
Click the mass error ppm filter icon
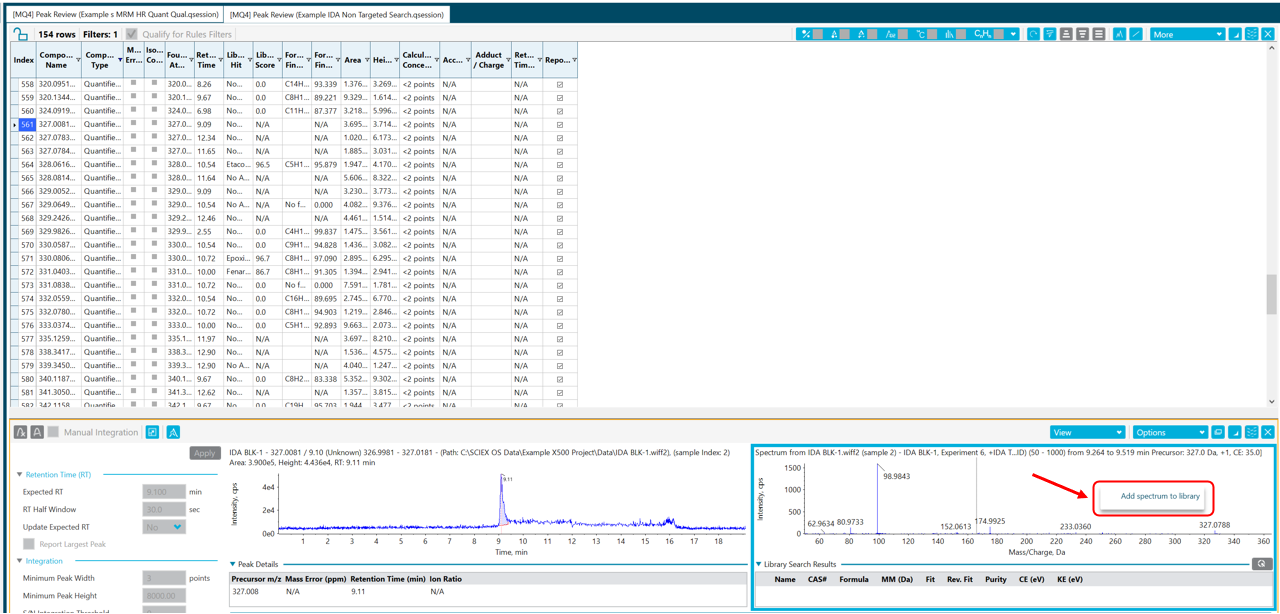tap(891, 34)
